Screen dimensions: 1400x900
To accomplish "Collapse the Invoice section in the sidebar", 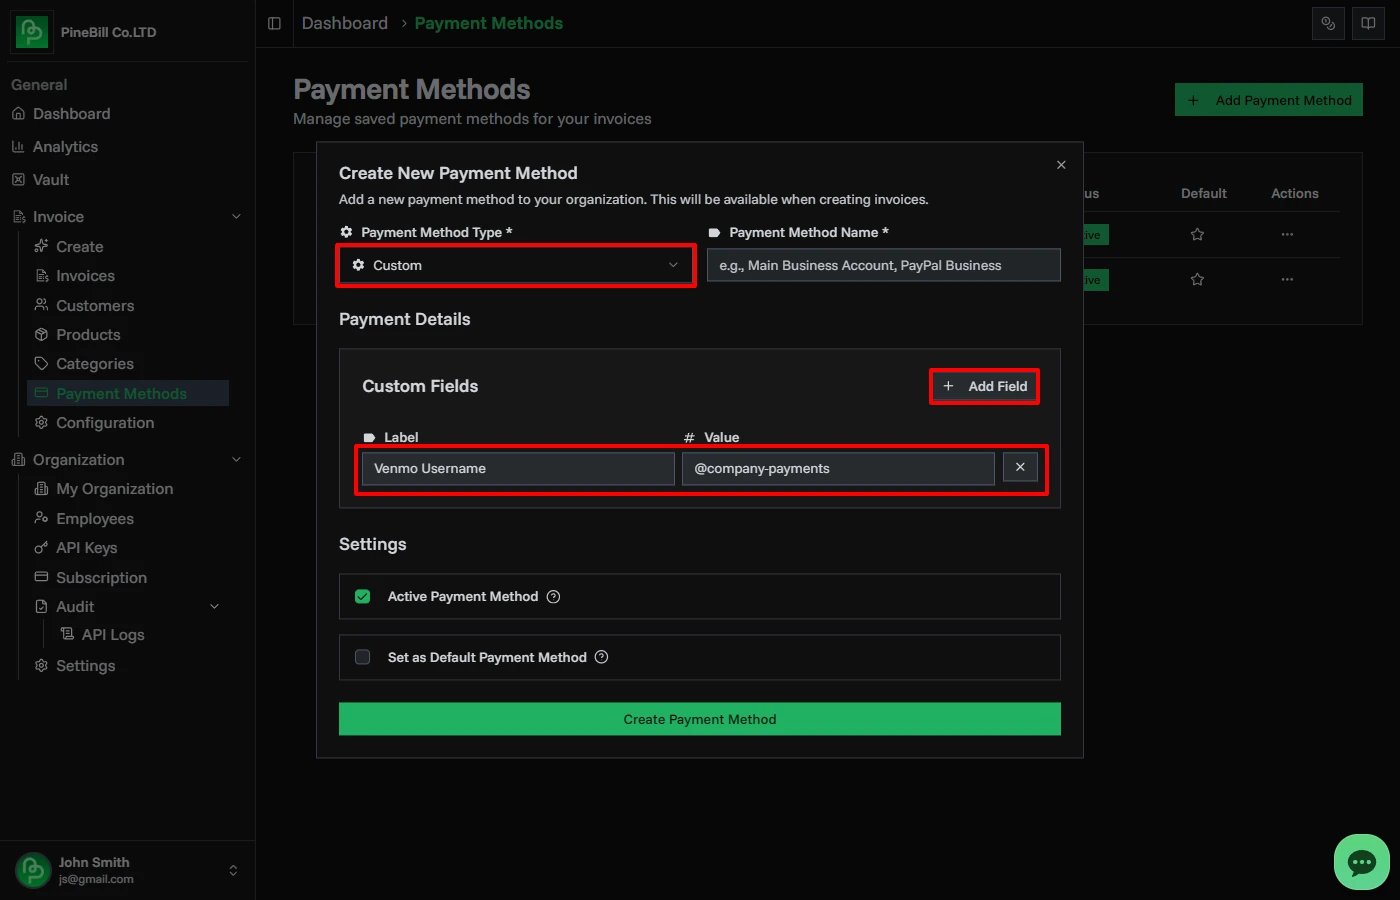I will (236, 216).
